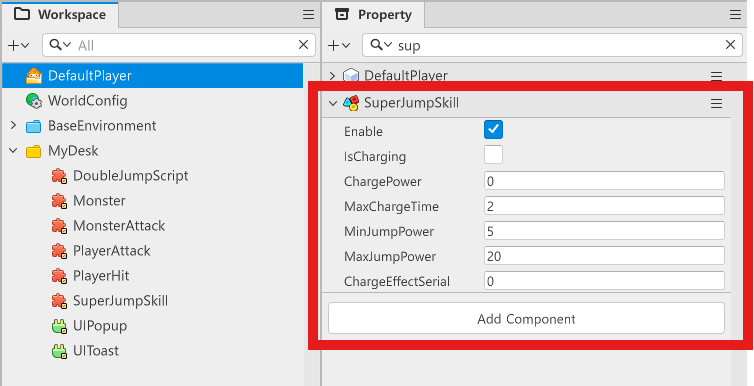754x386 pixels.
Task: Expand the BaseEnvironment folder
Action: pos(13,125)
